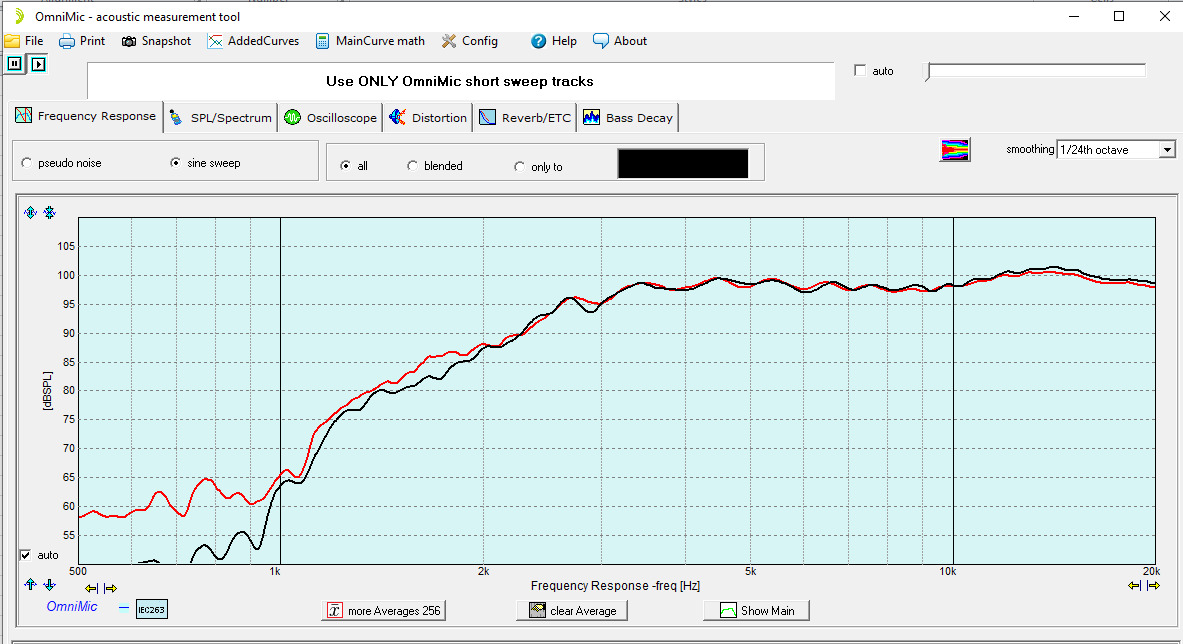Click vertical expand arrows icon above graph

pos(30,212)
